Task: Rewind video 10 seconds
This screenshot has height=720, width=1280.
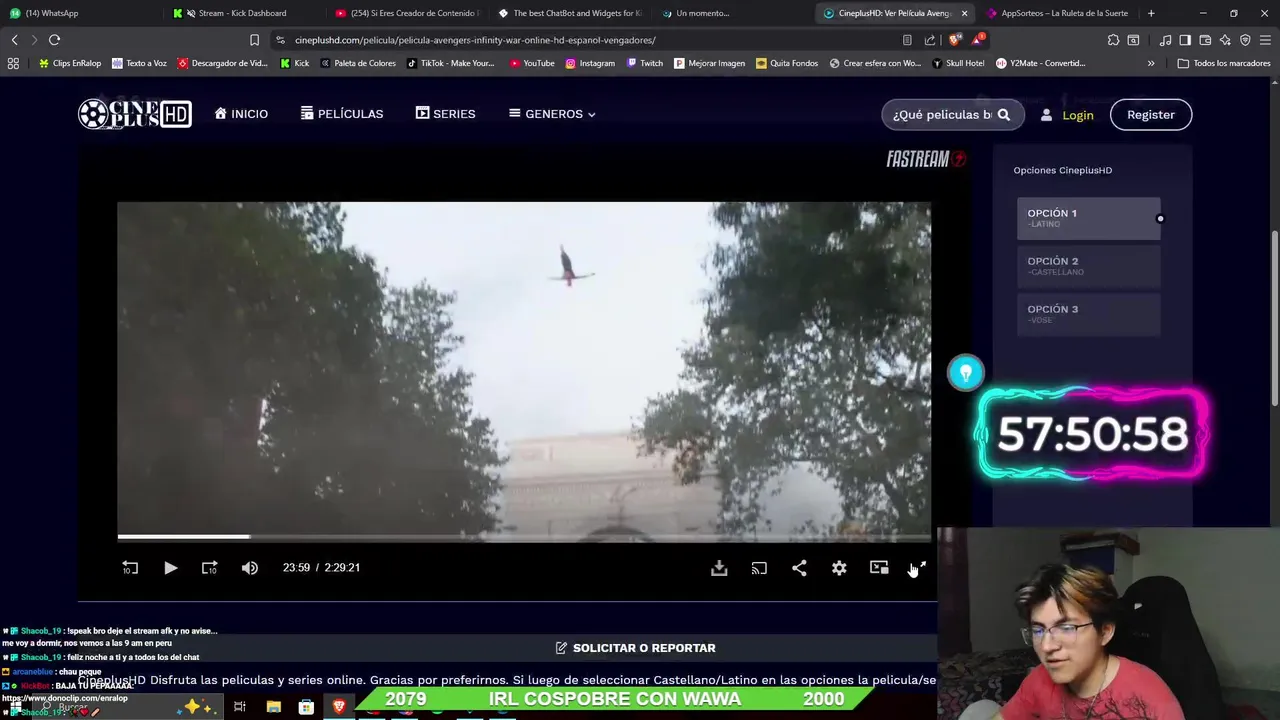Action: click(x=130, y=568)
